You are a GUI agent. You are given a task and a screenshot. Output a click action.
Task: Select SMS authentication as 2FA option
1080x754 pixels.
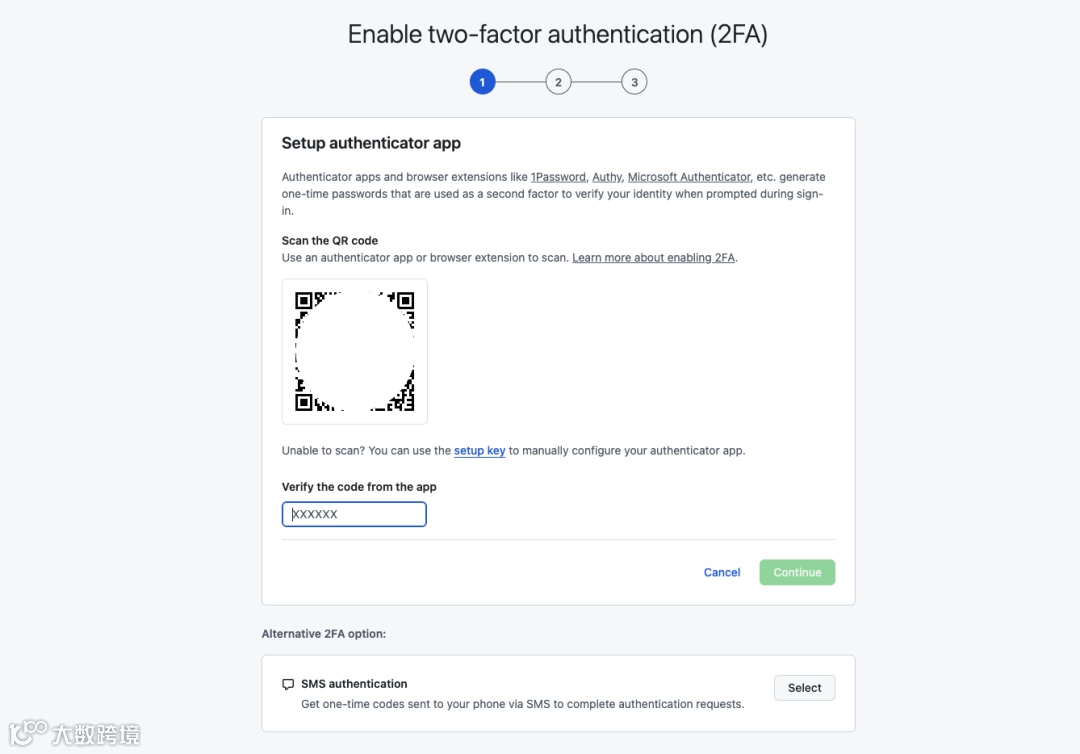tap(804, 688)
